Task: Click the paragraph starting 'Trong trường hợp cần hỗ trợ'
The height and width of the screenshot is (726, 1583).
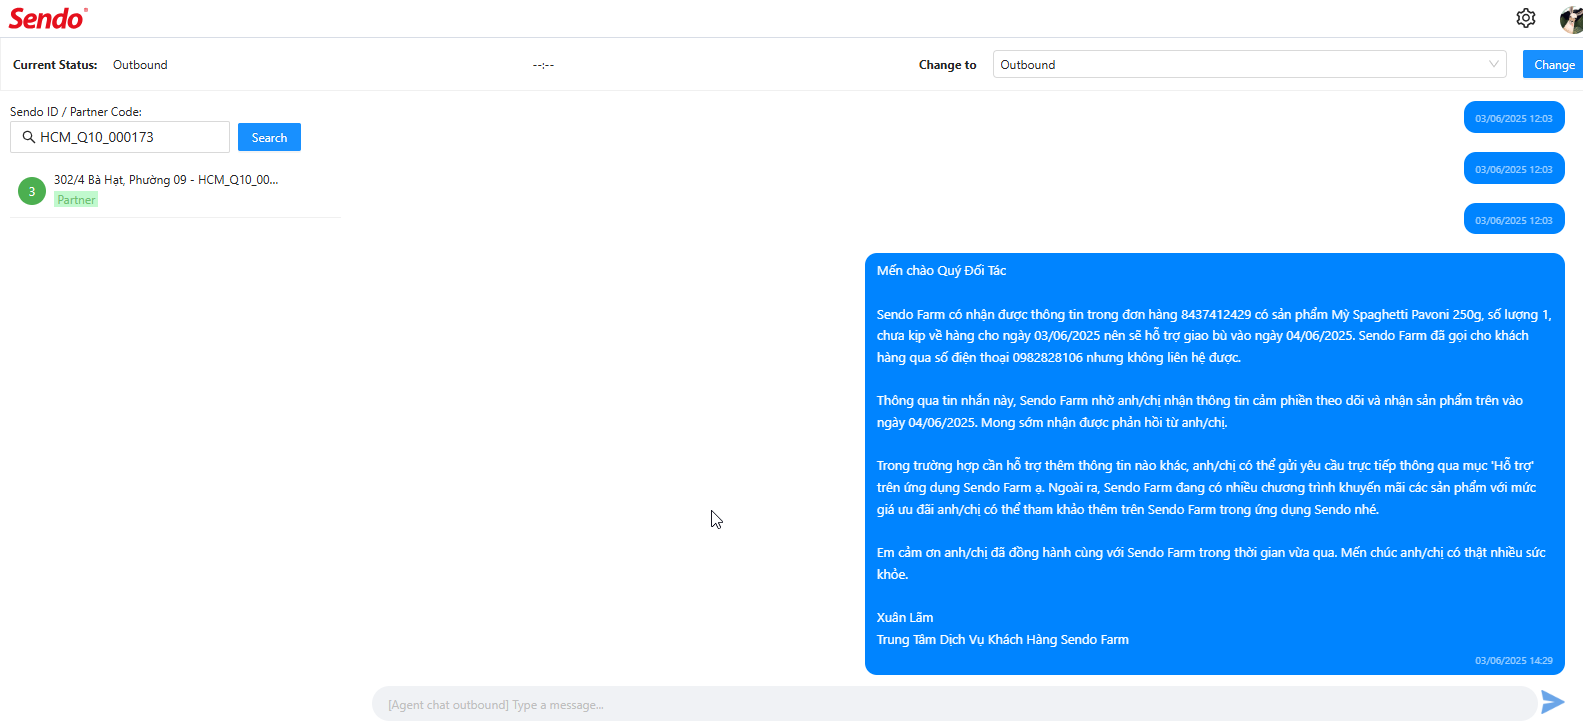Action: click(1207, 487)
